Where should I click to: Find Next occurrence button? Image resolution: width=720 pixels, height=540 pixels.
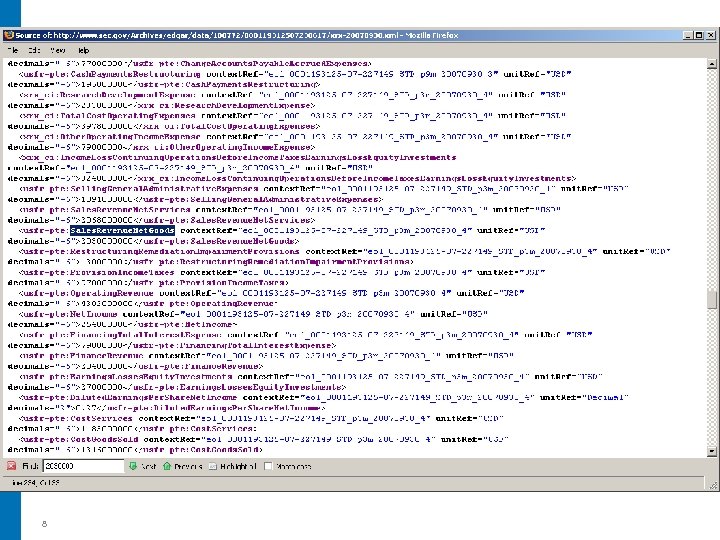pos(143,466)
